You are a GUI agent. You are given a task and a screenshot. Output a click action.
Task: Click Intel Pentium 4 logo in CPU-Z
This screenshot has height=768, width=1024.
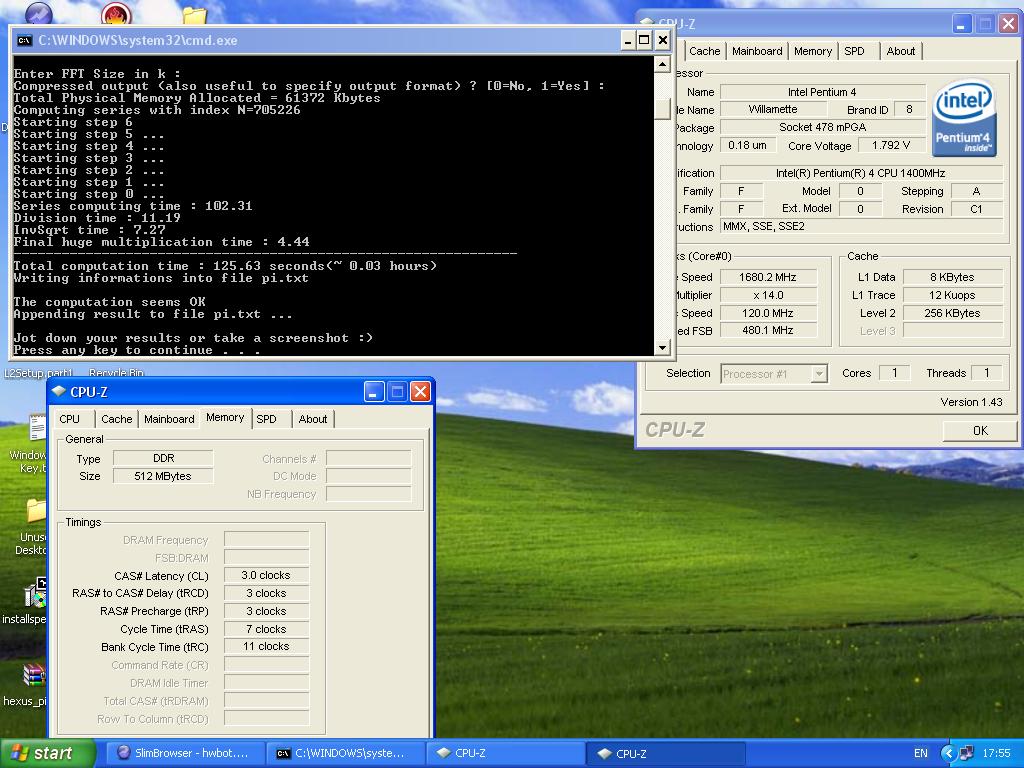964,118
